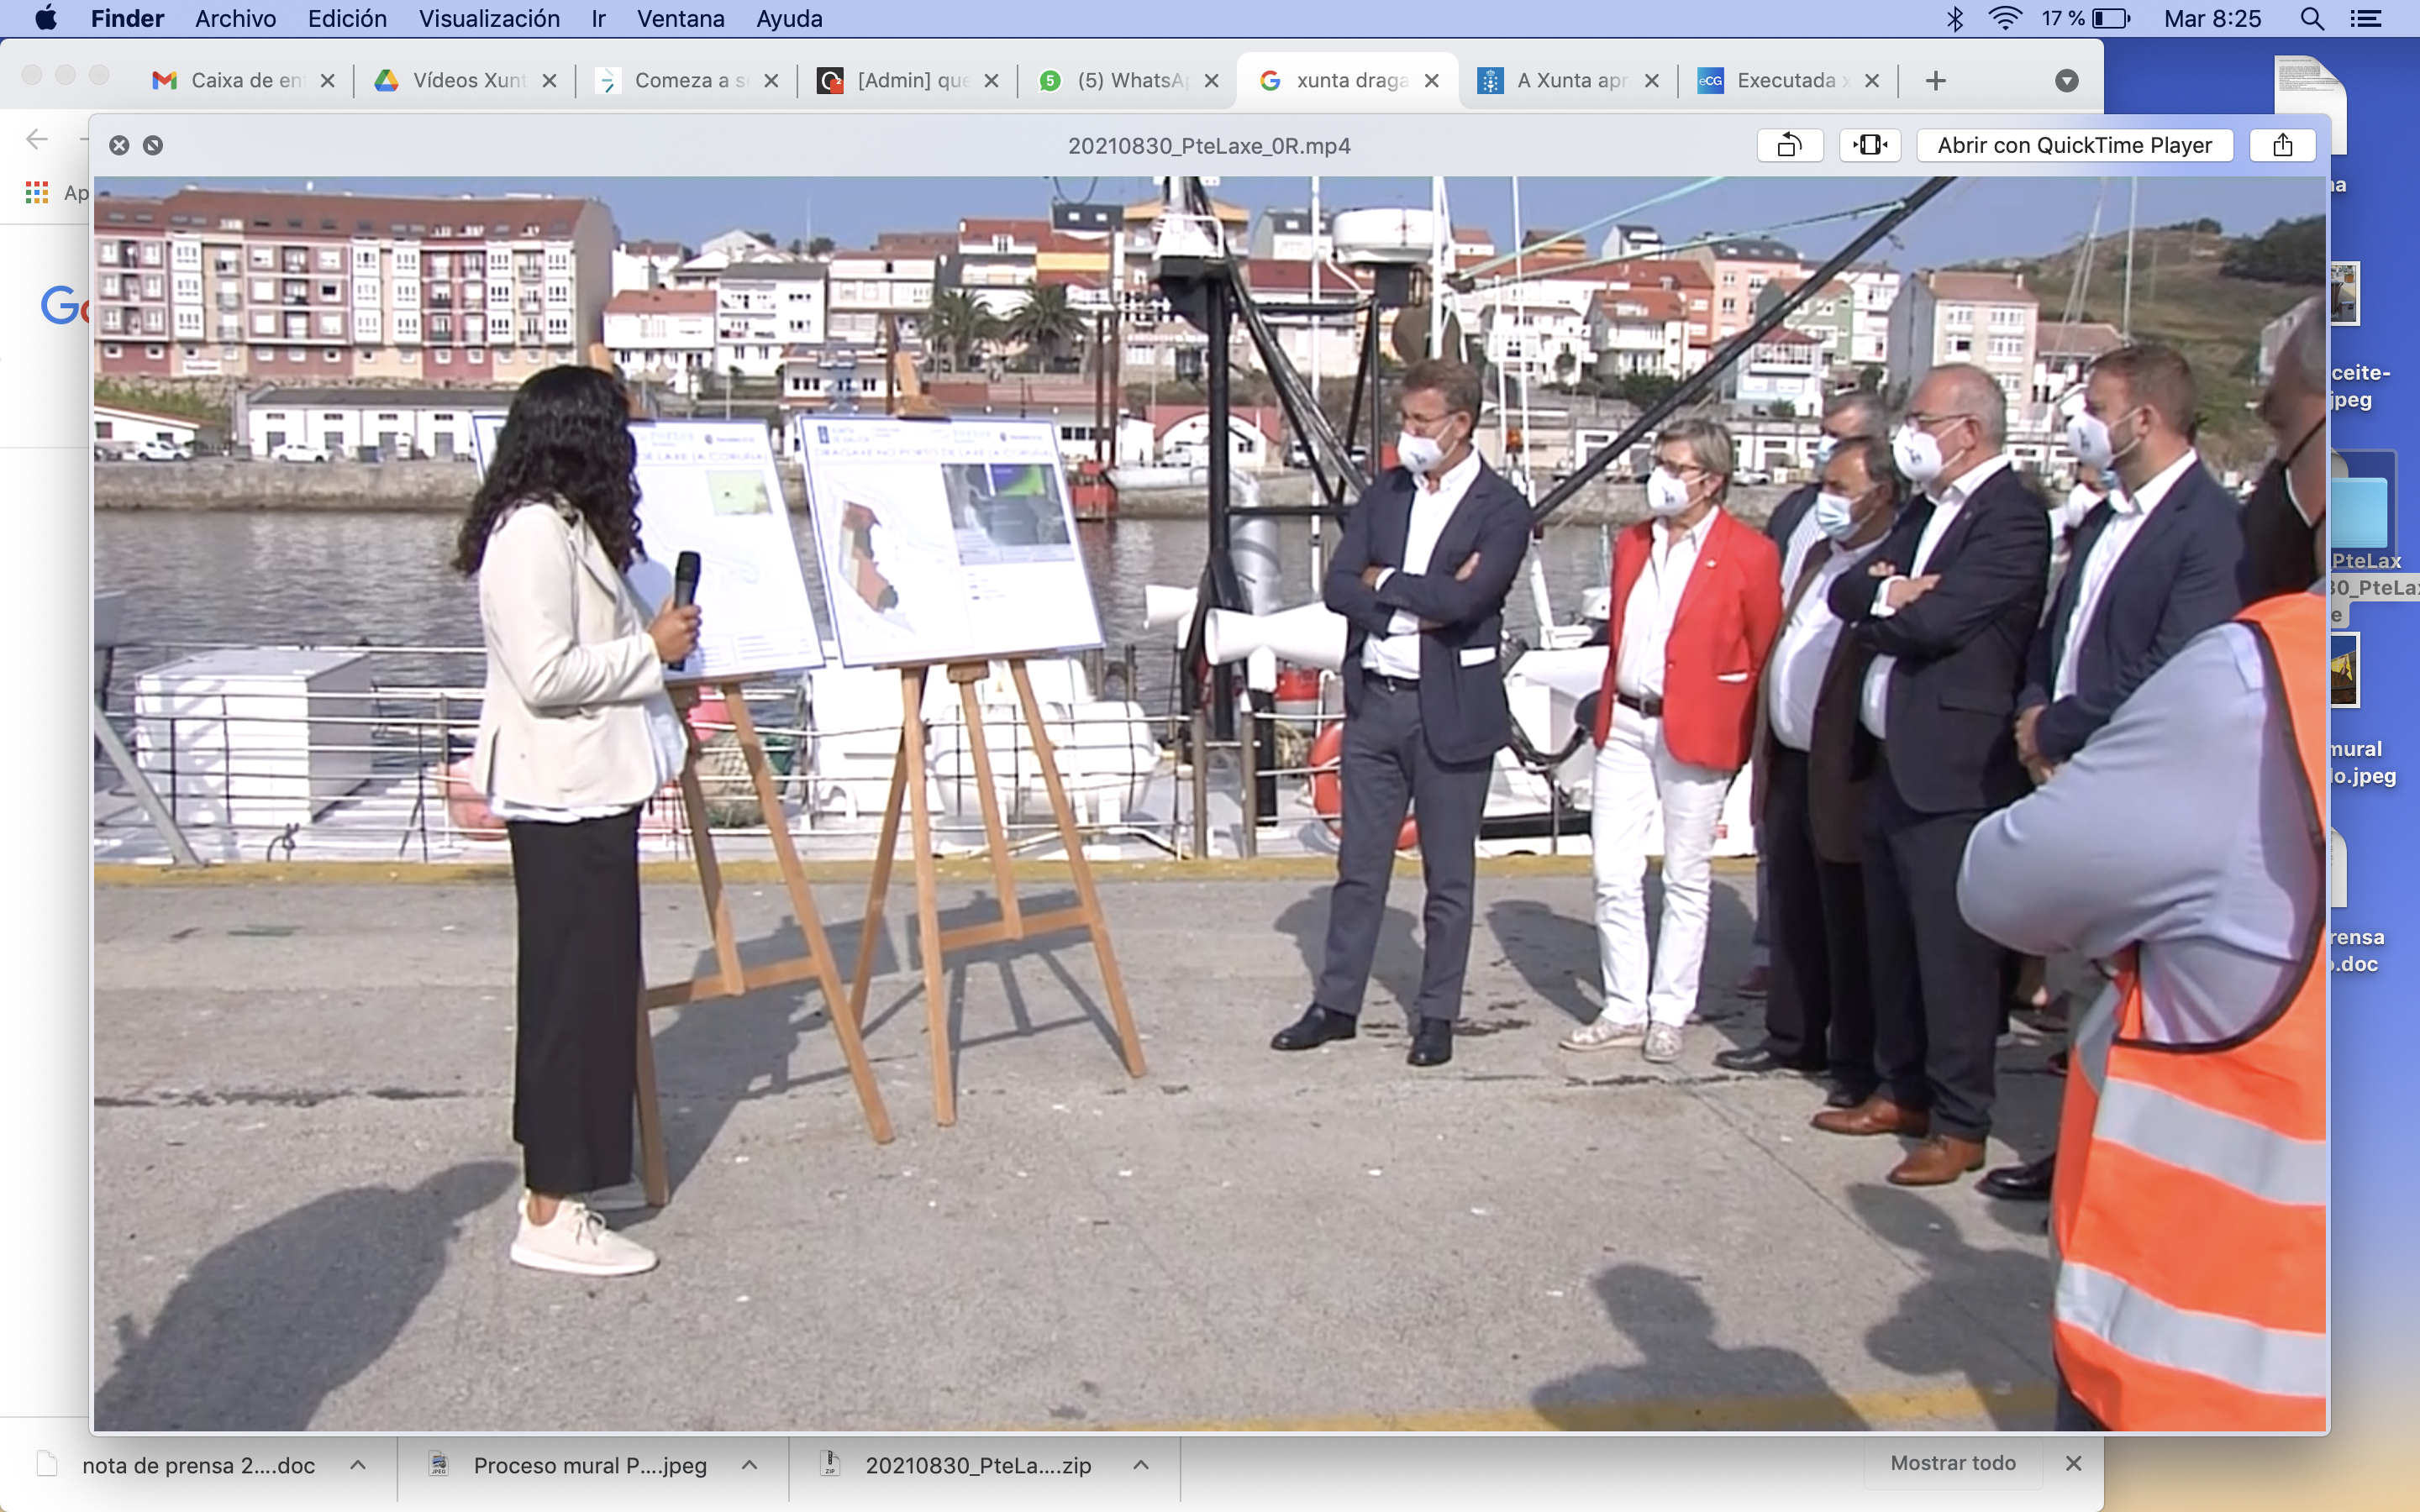Expand options for 20210830_PteLa zip download
The image size is (2420, 1512).
tap(1140, 1465)
